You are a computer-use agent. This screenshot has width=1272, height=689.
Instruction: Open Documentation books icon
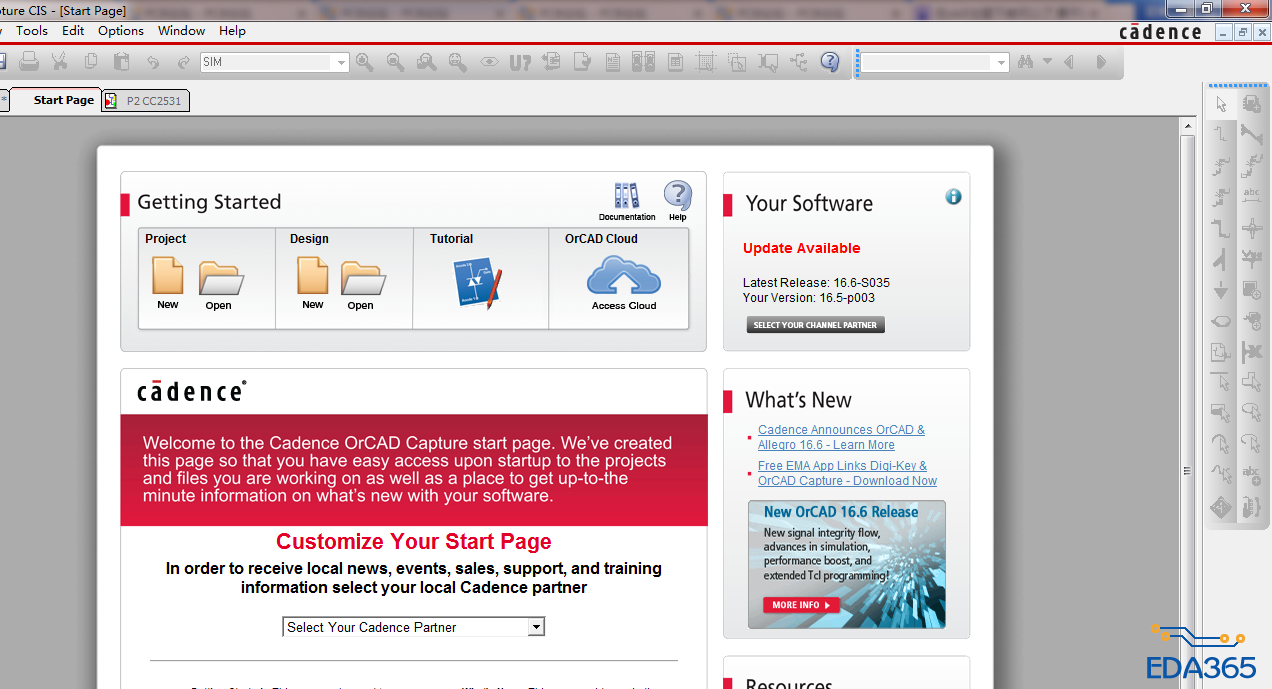(627, 201)
